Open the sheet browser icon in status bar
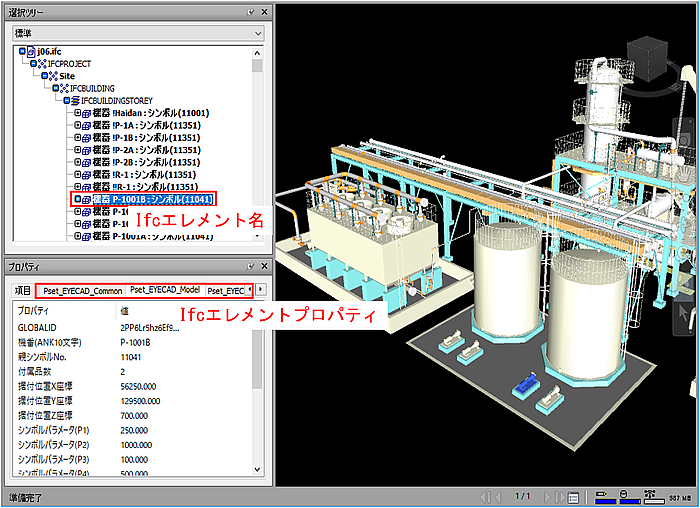This screenshot has height=508, width=700. pyautogui.click(x=574, y=497)
